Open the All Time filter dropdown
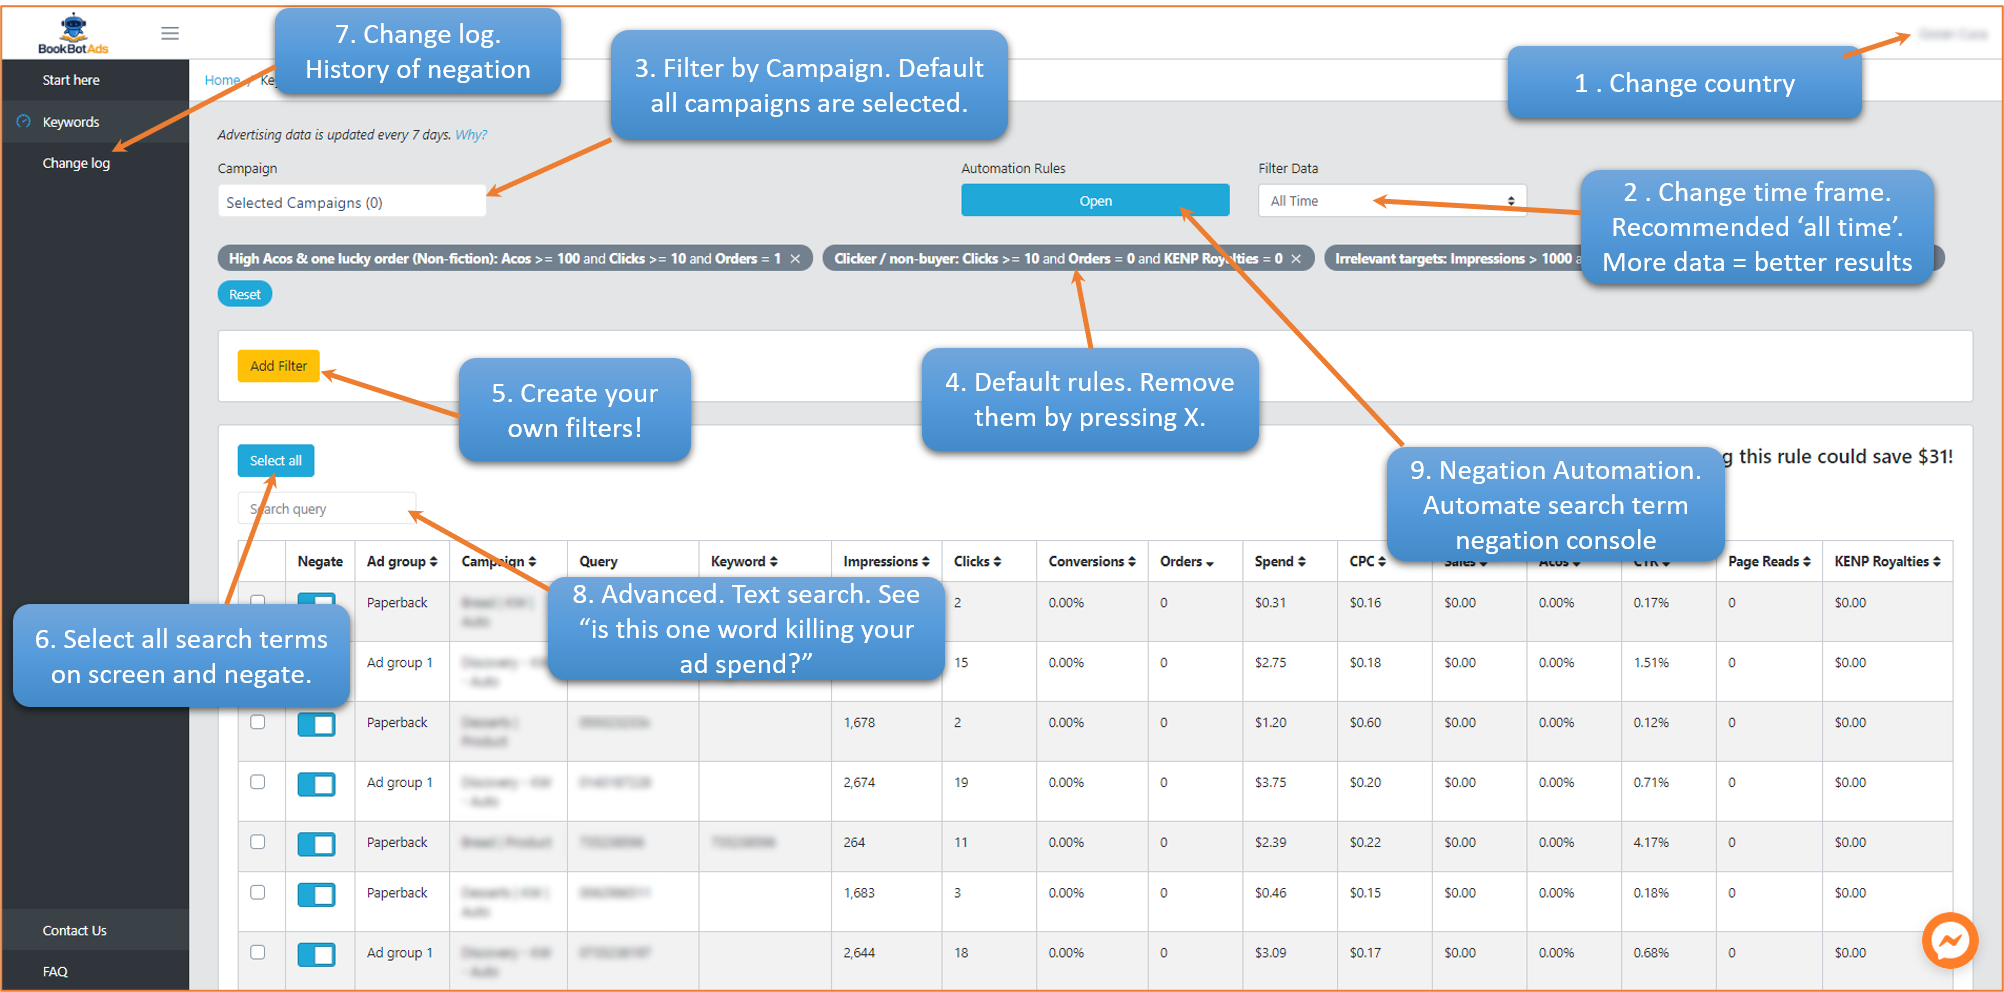The image size is (2004, 992). (1391, 201)
